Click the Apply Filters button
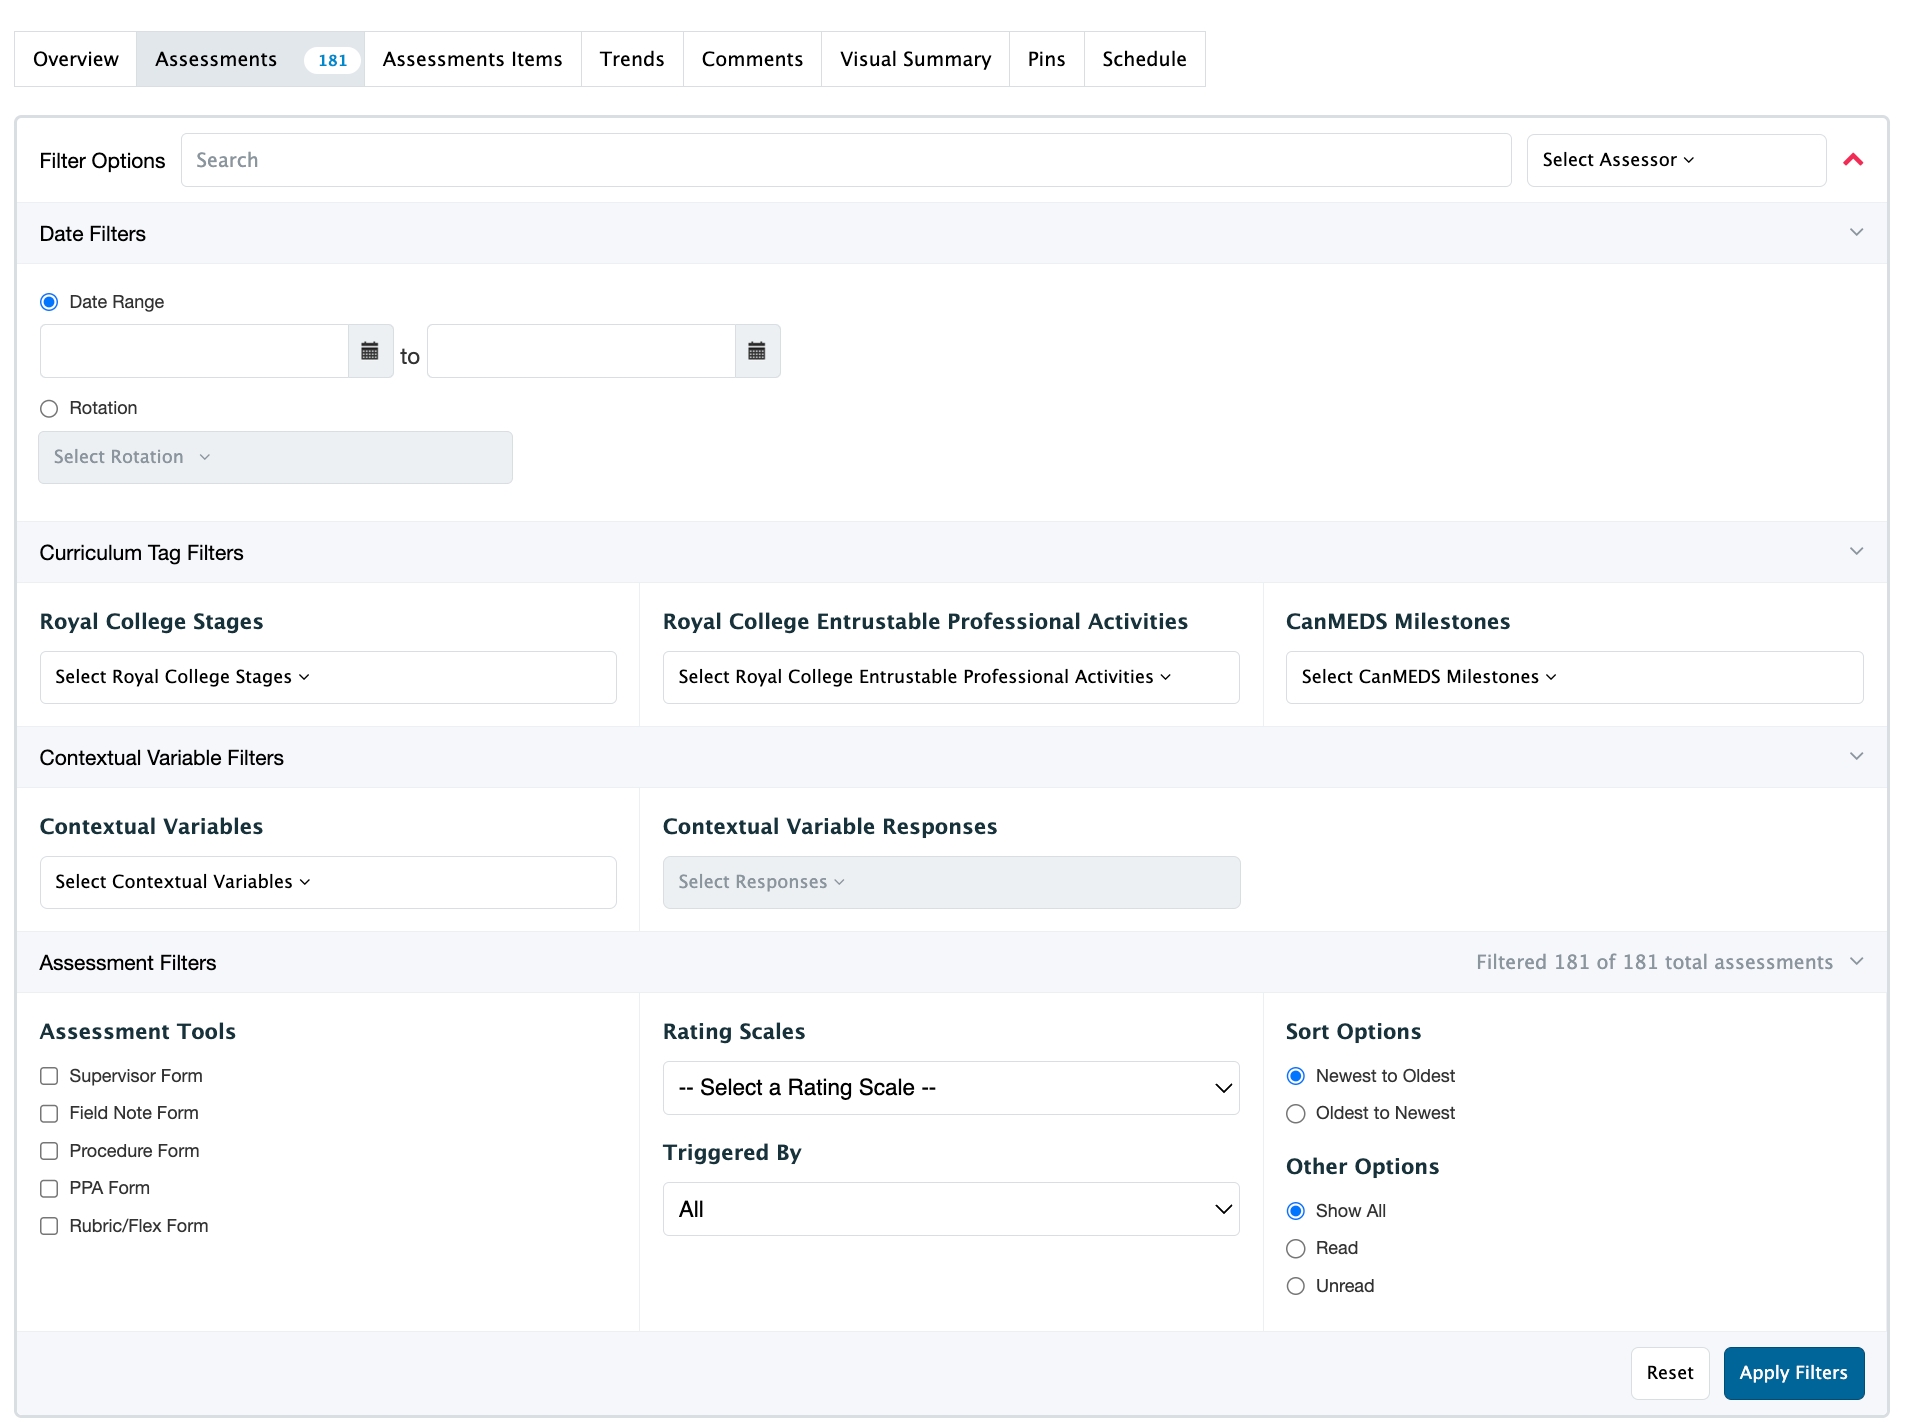1910x1424 pixels. click(x=1793, y=1373)
